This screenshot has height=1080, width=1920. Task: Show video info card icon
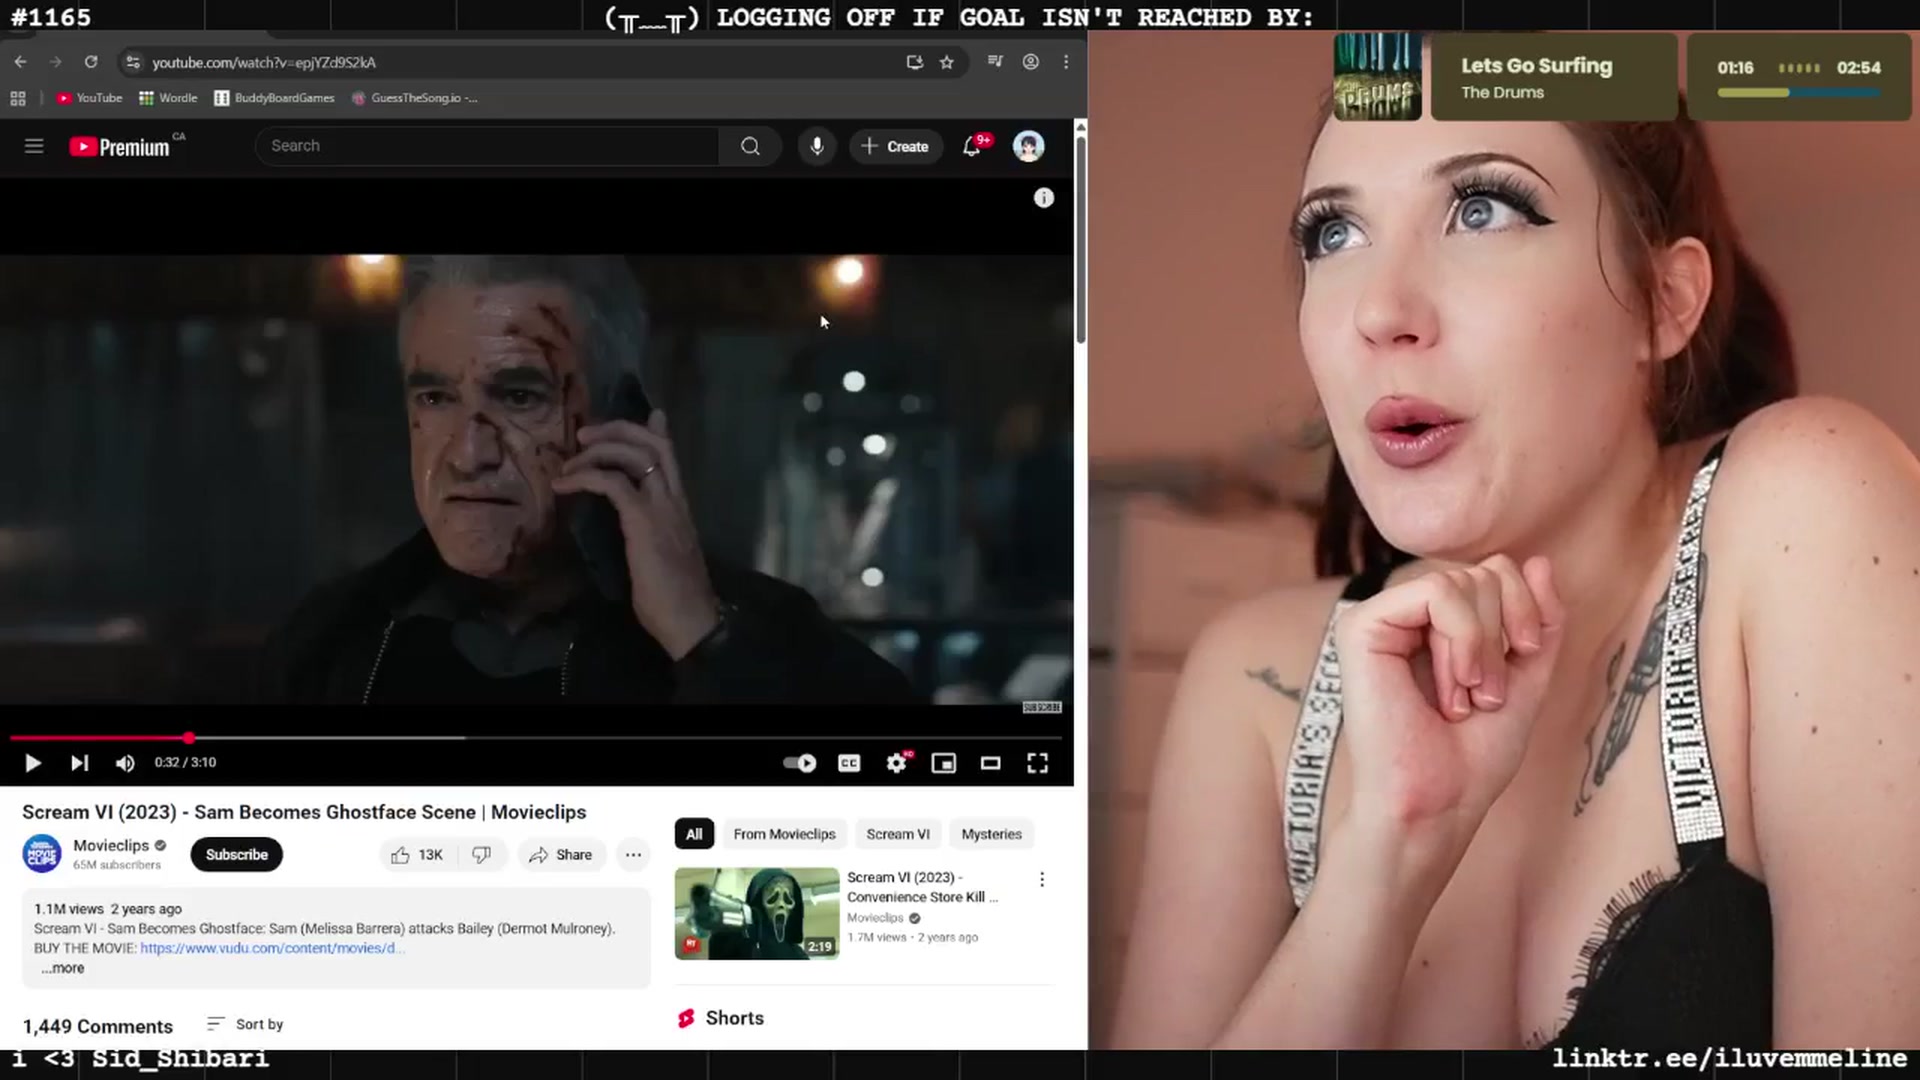(1043, 198)
